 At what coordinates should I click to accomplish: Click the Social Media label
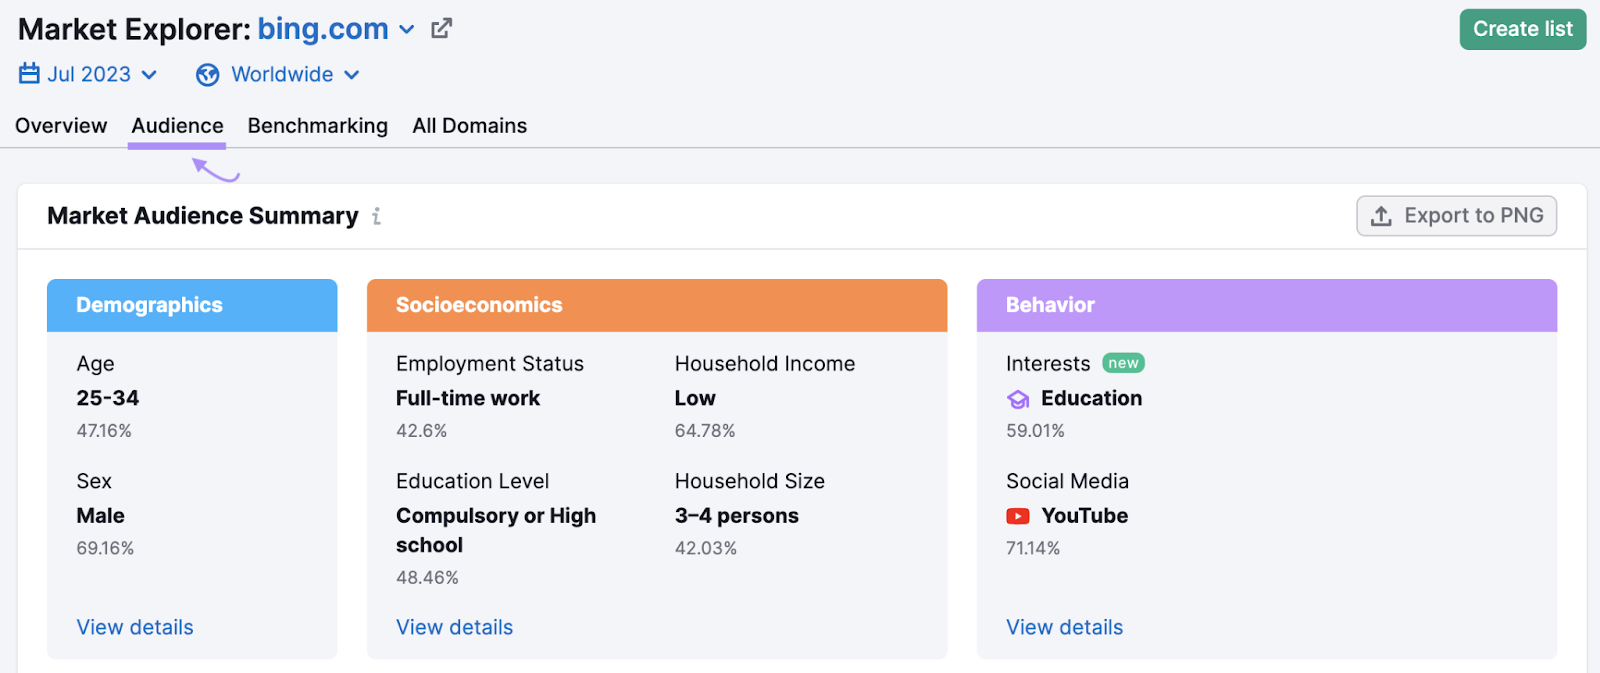[x=1067, y=481]
